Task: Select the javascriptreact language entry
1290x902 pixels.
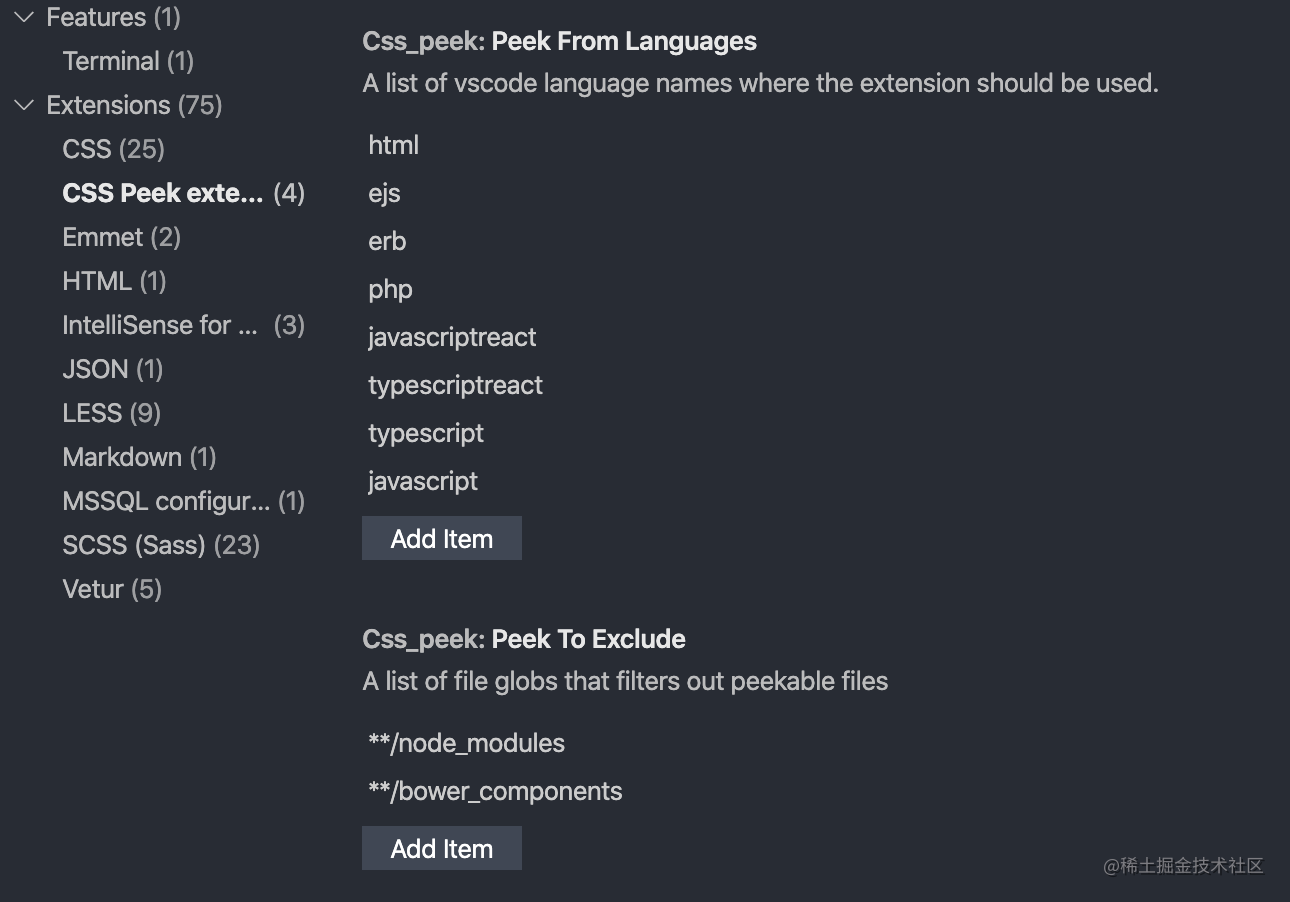Action: [452, 337]
